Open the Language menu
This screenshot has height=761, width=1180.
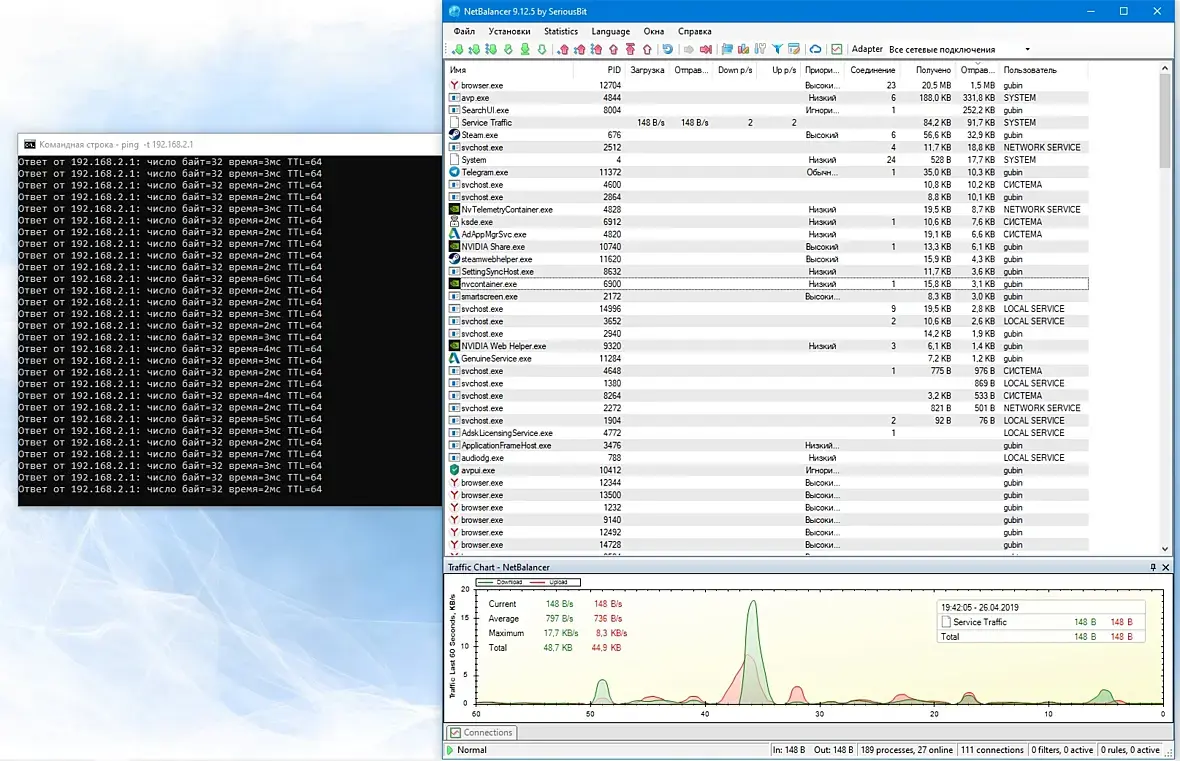point(610,32)
